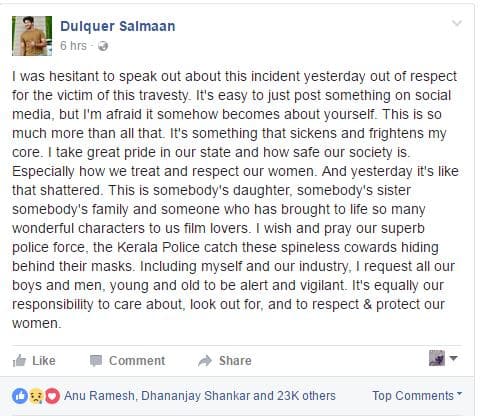Click the 6 hrs timestamp link
This screenshot has width=480, height=416.
pyautogui.click(x=73, y=46)
